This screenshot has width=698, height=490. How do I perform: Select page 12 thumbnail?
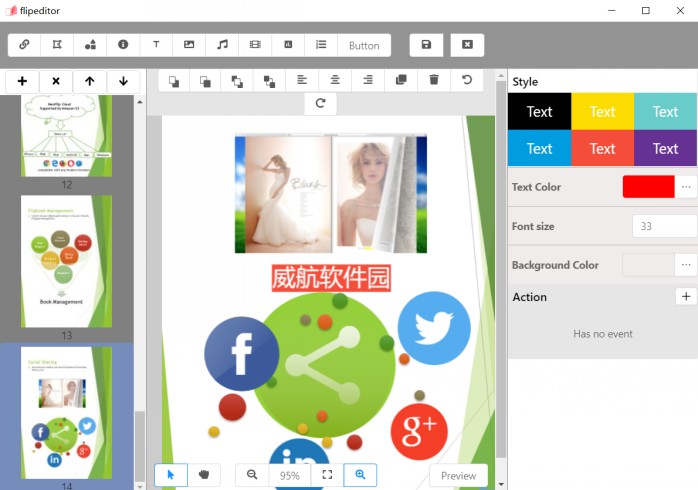point(66,136)
